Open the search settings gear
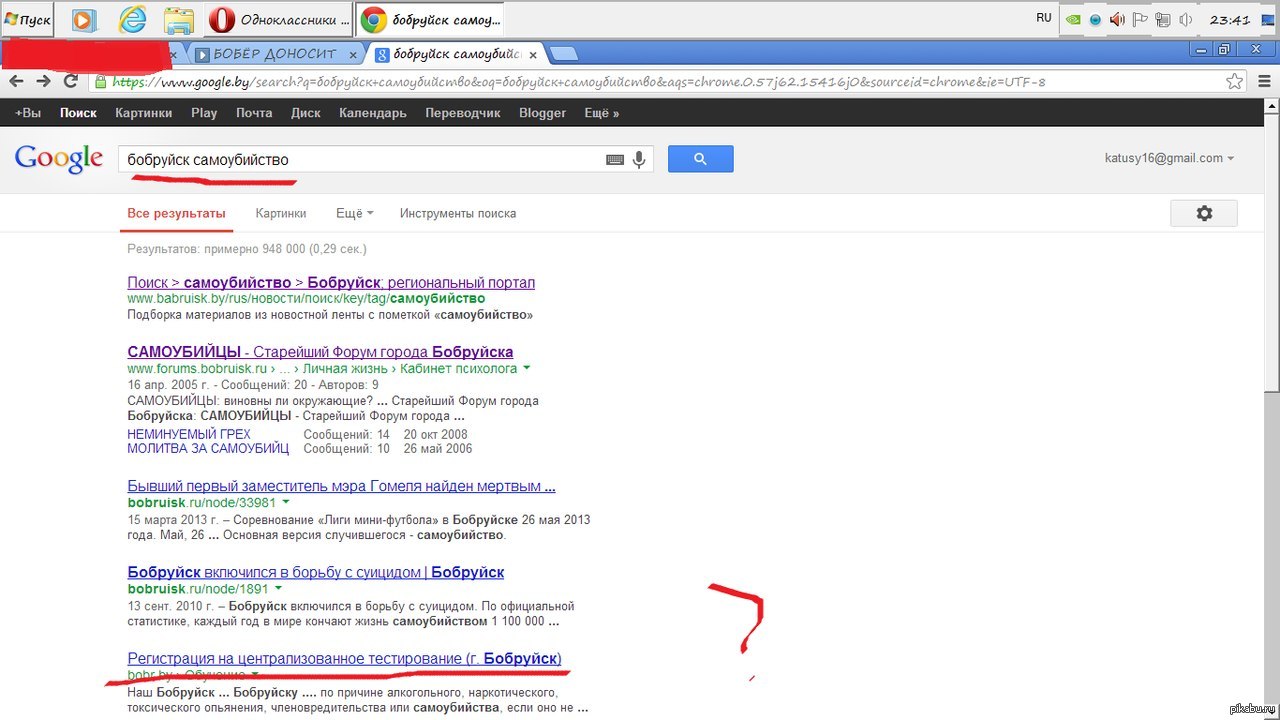Viewport: 1280px width, 720px height. pyautogui.click(x=1204, y=213)
